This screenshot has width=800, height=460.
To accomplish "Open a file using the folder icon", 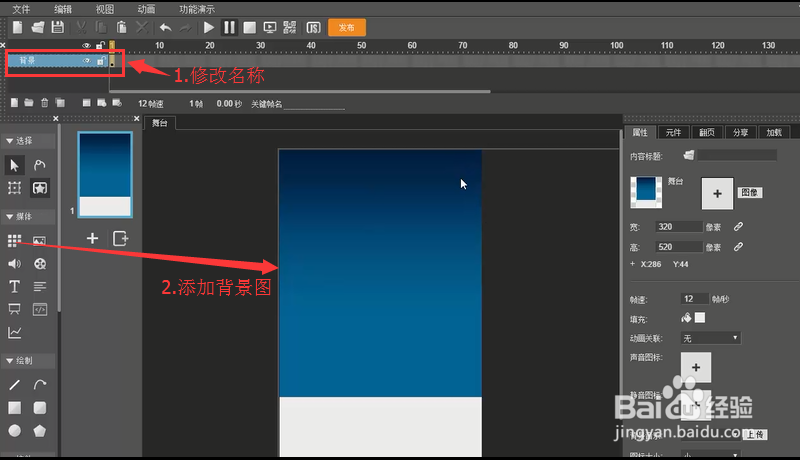I will 38,28.
